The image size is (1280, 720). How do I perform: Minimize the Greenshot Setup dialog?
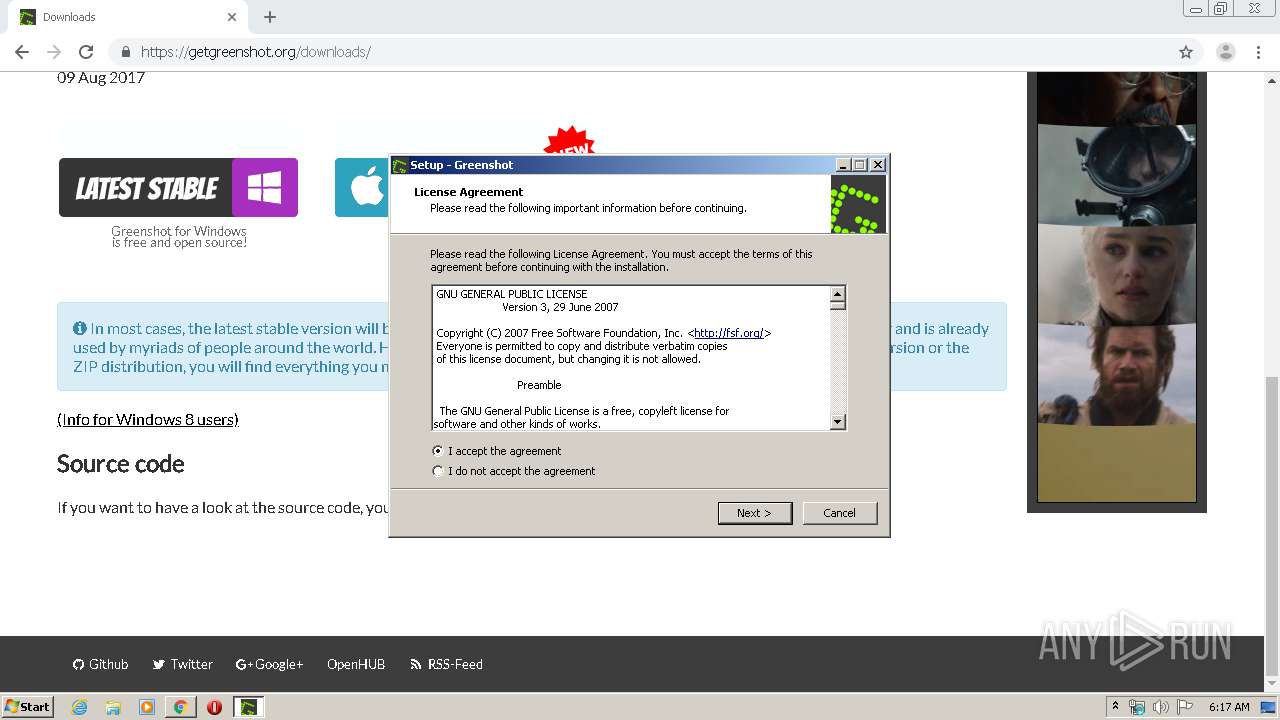point(843,165)
